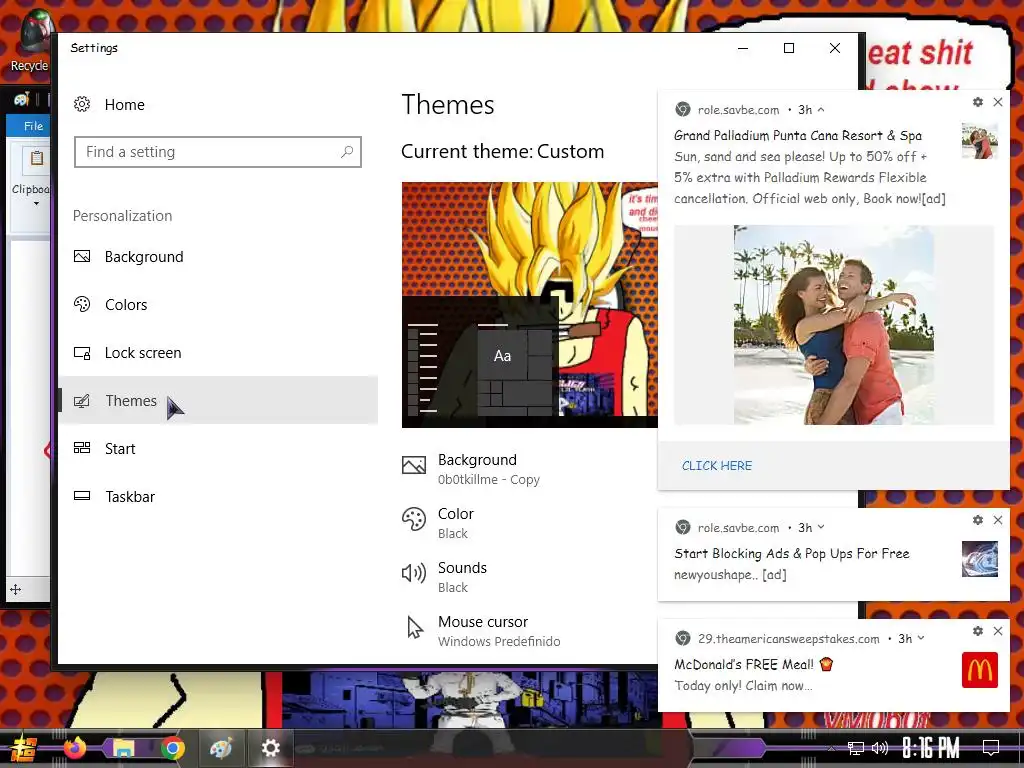Viewport: 1024px width, 768px height.
Task: Dismiss the Grand Palladium Punta Cana notification
Action: (998, 102)
